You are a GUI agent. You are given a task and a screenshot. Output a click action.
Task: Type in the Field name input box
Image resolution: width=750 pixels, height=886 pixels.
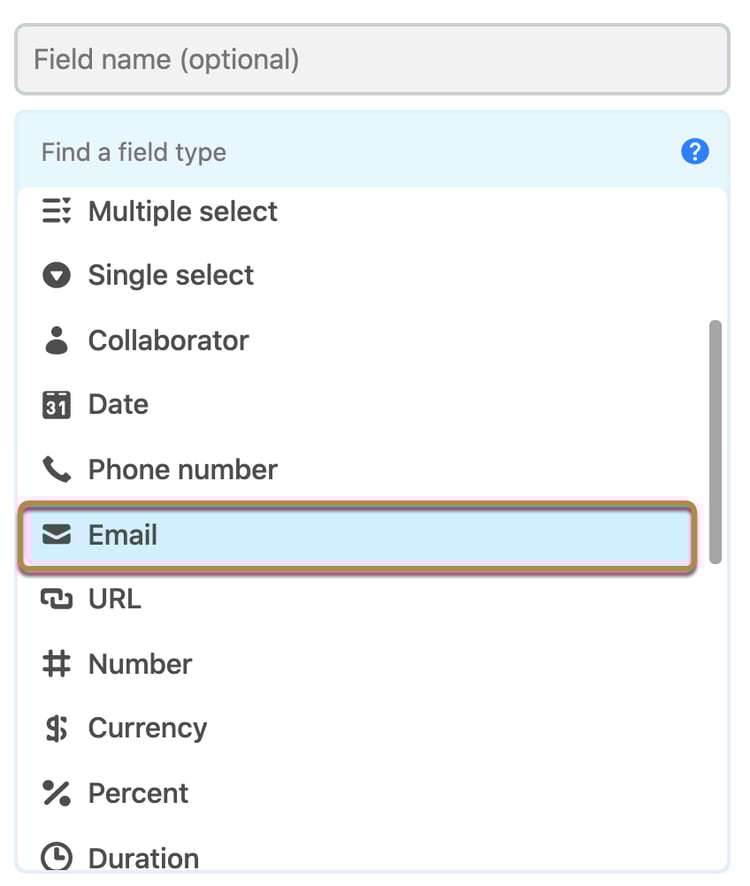pos(371,59)
